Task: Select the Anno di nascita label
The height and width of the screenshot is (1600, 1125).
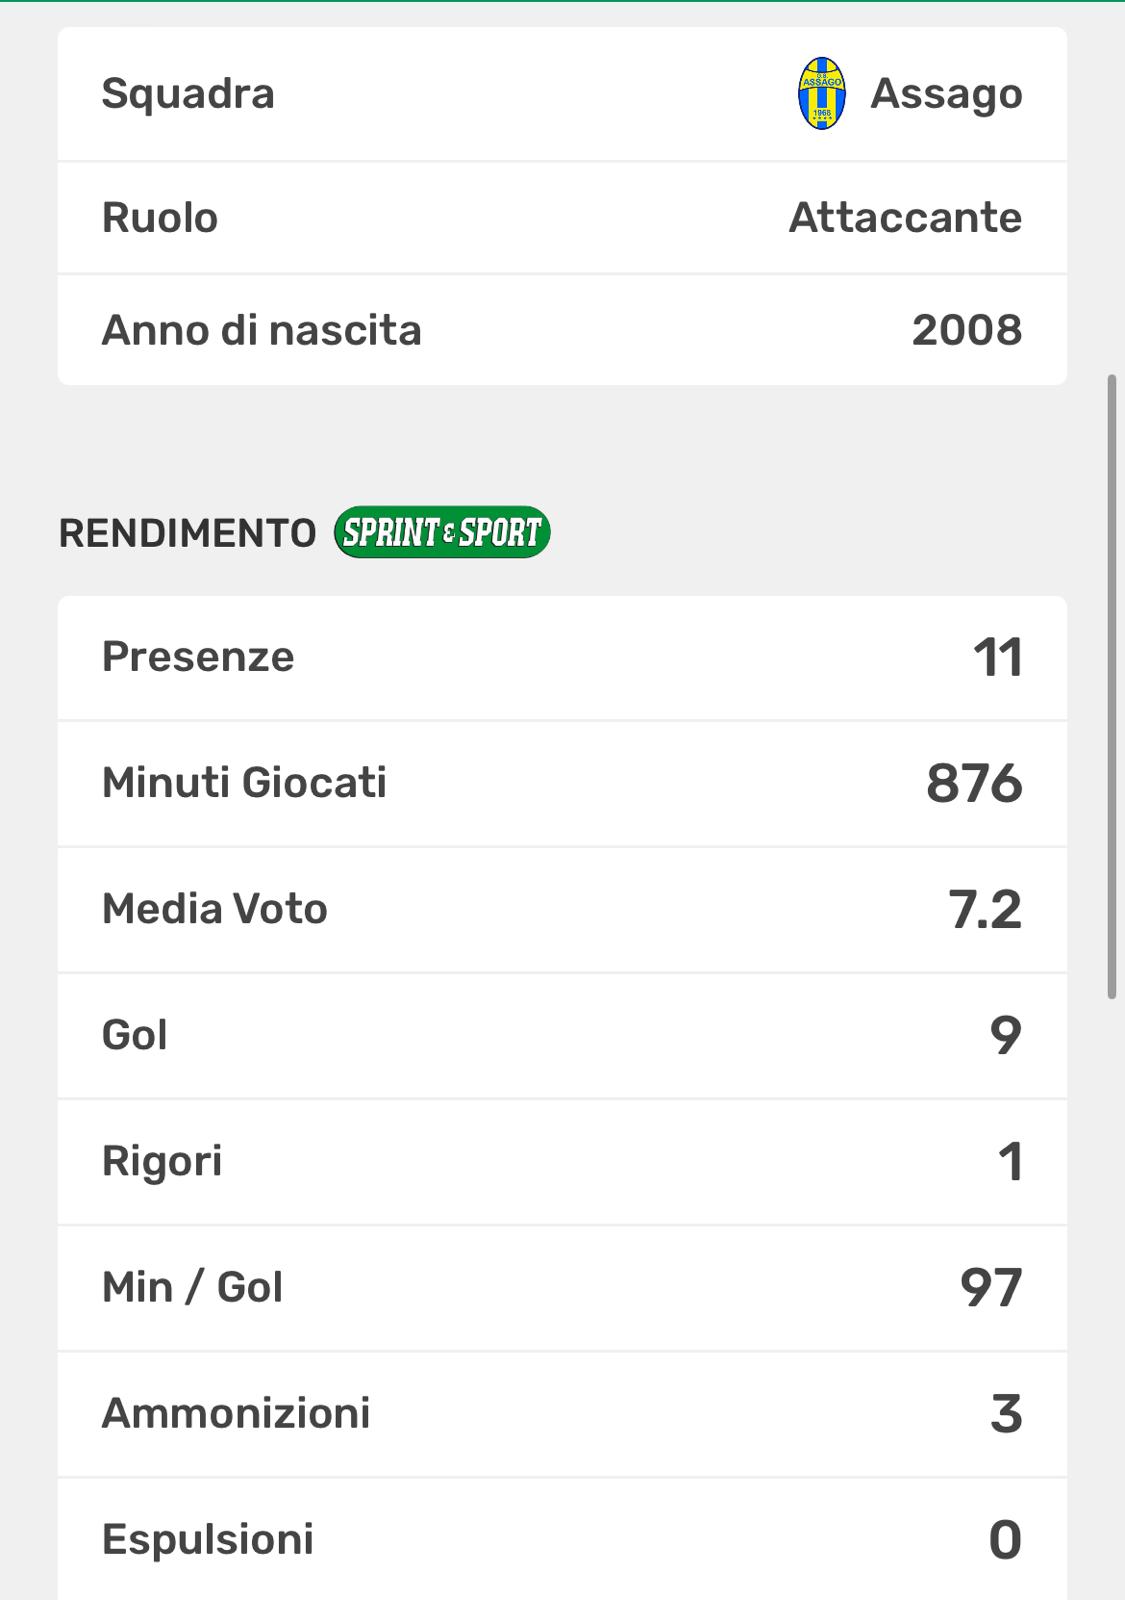Action: click(x=262, y=331)
